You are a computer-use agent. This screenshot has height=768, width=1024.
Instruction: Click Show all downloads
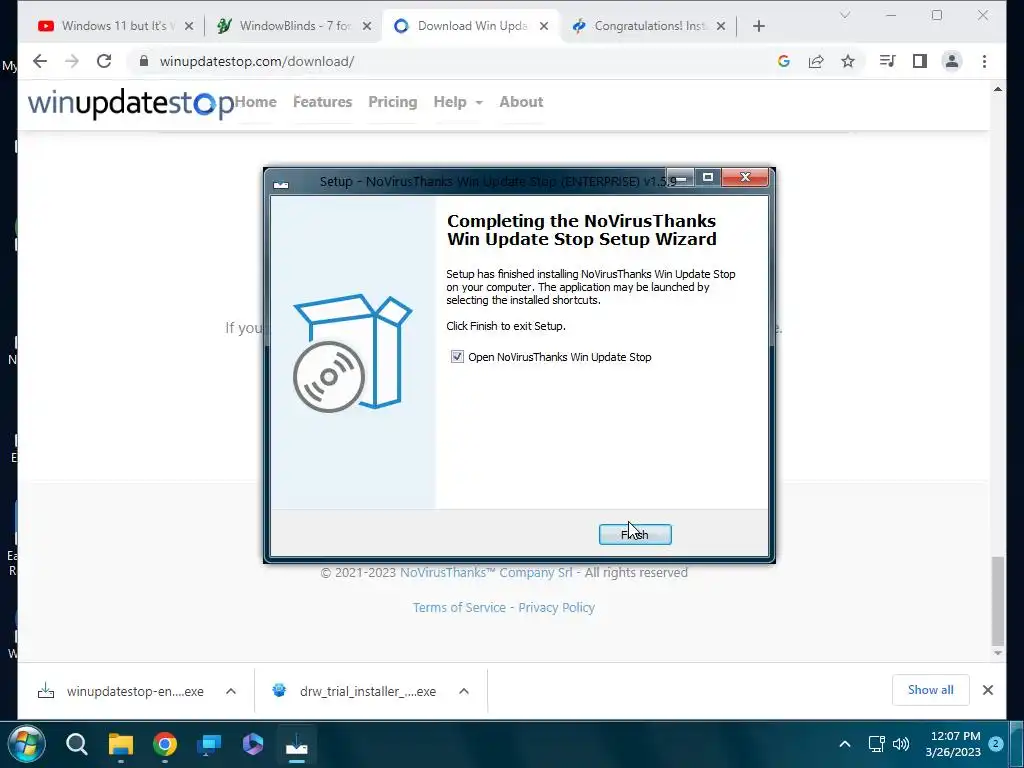(931, 690)
